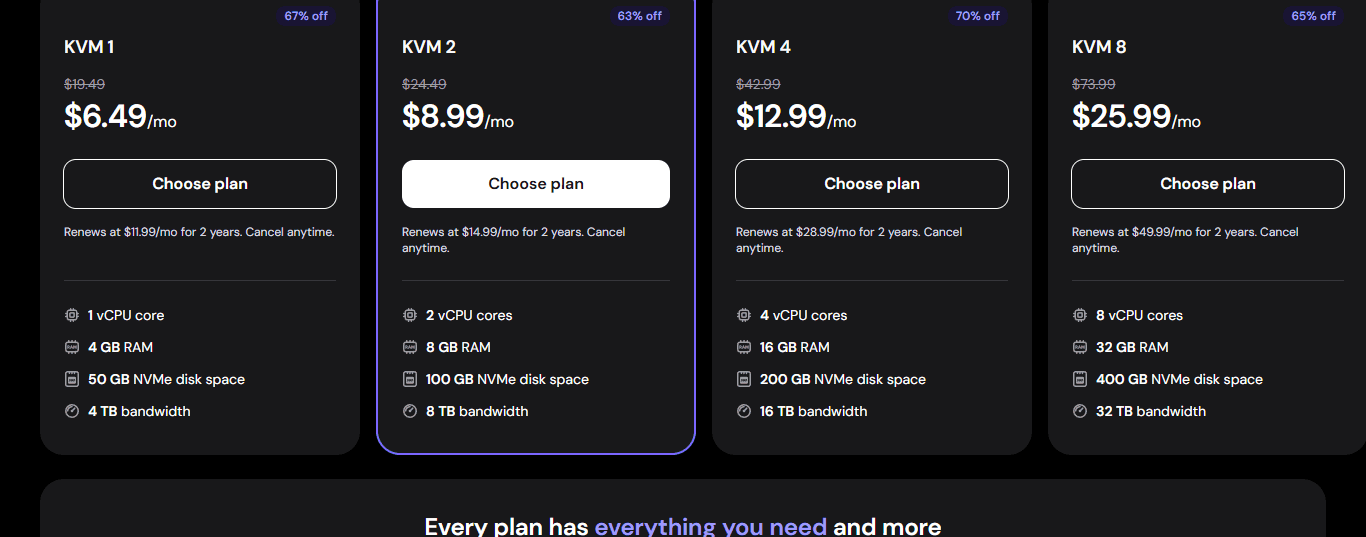The height and width of the screenshot is (537, 1366).
Task: Click the vCPU cores icon in KVM 4
Action: (x=744, y=315)
